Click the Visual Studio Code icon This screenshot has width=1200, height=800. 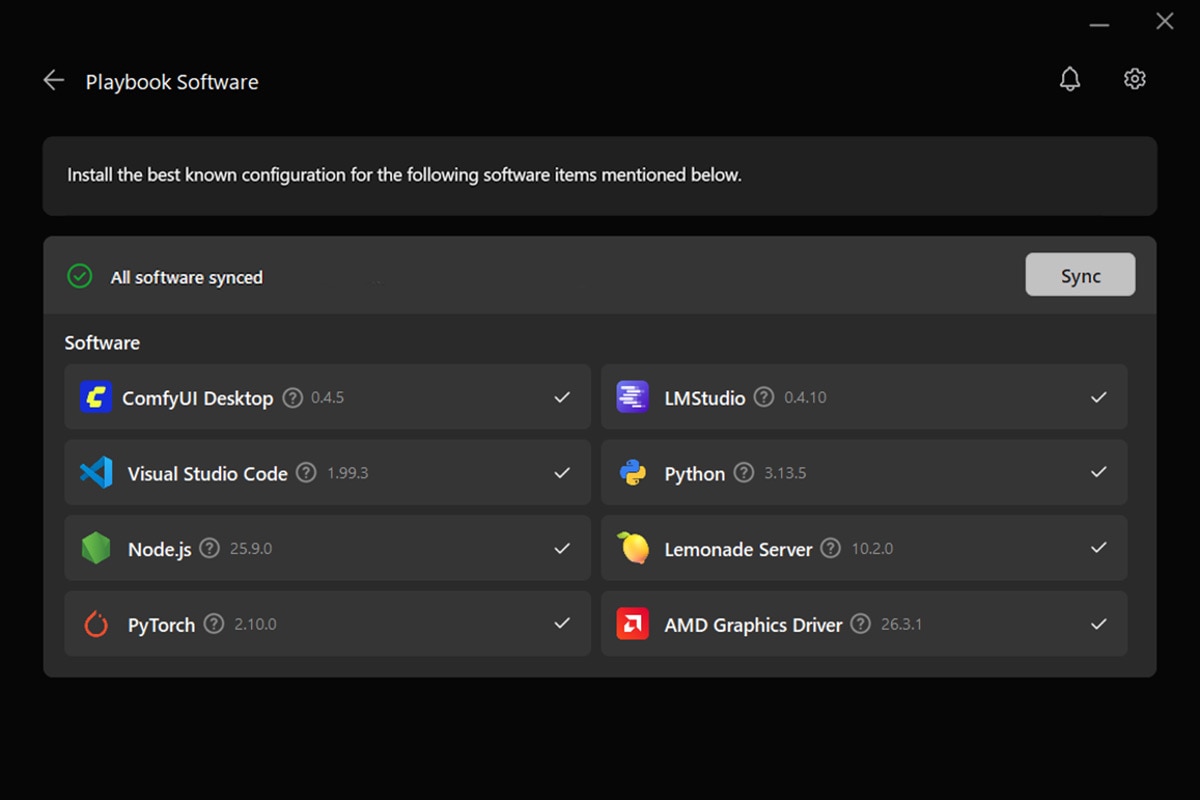tap(96, 473)
